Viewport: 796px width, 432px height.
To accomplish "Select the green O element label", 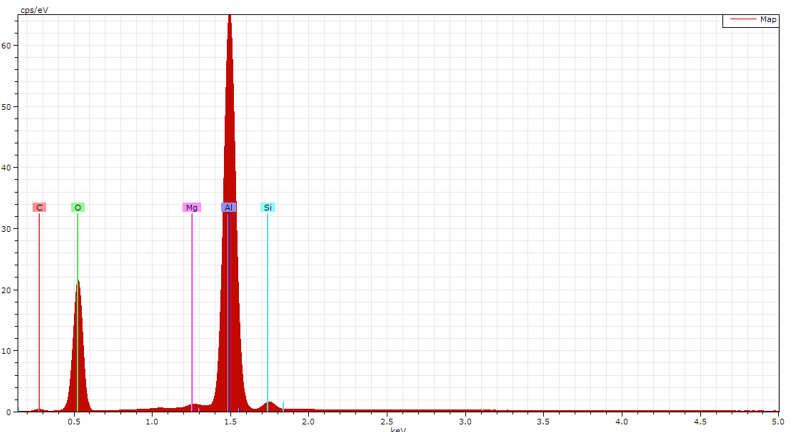I will [x=77, y=208].
